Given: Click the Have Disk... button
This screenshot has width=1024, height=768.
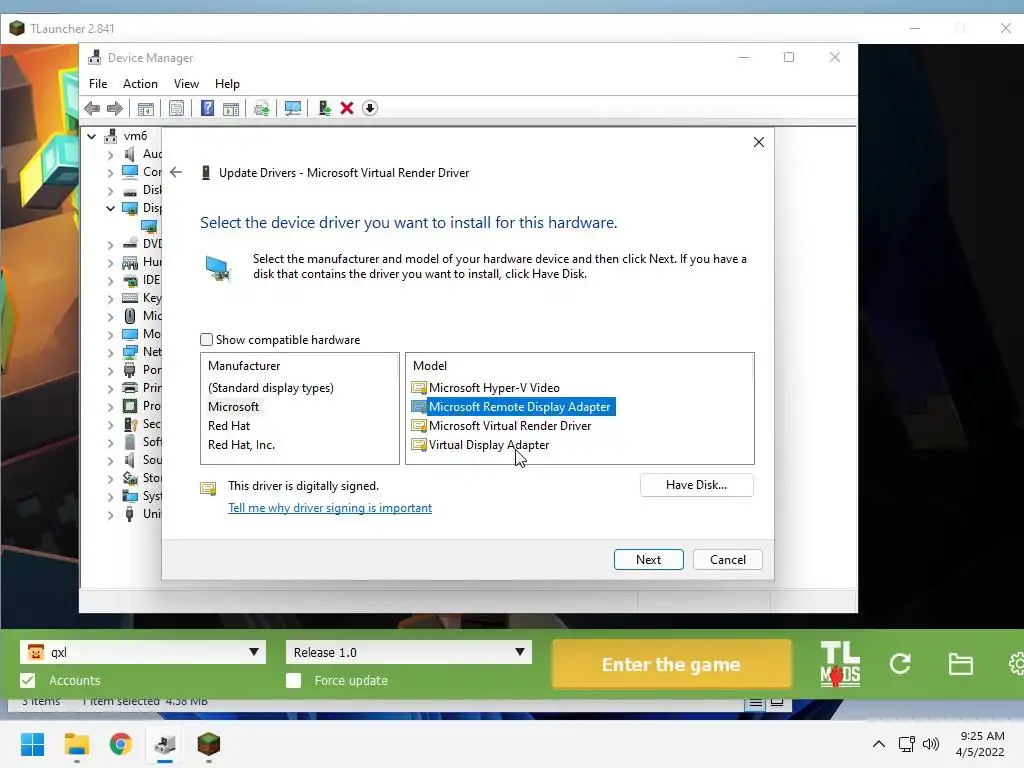Looking at the screenshot, I should tap(696, 485).
